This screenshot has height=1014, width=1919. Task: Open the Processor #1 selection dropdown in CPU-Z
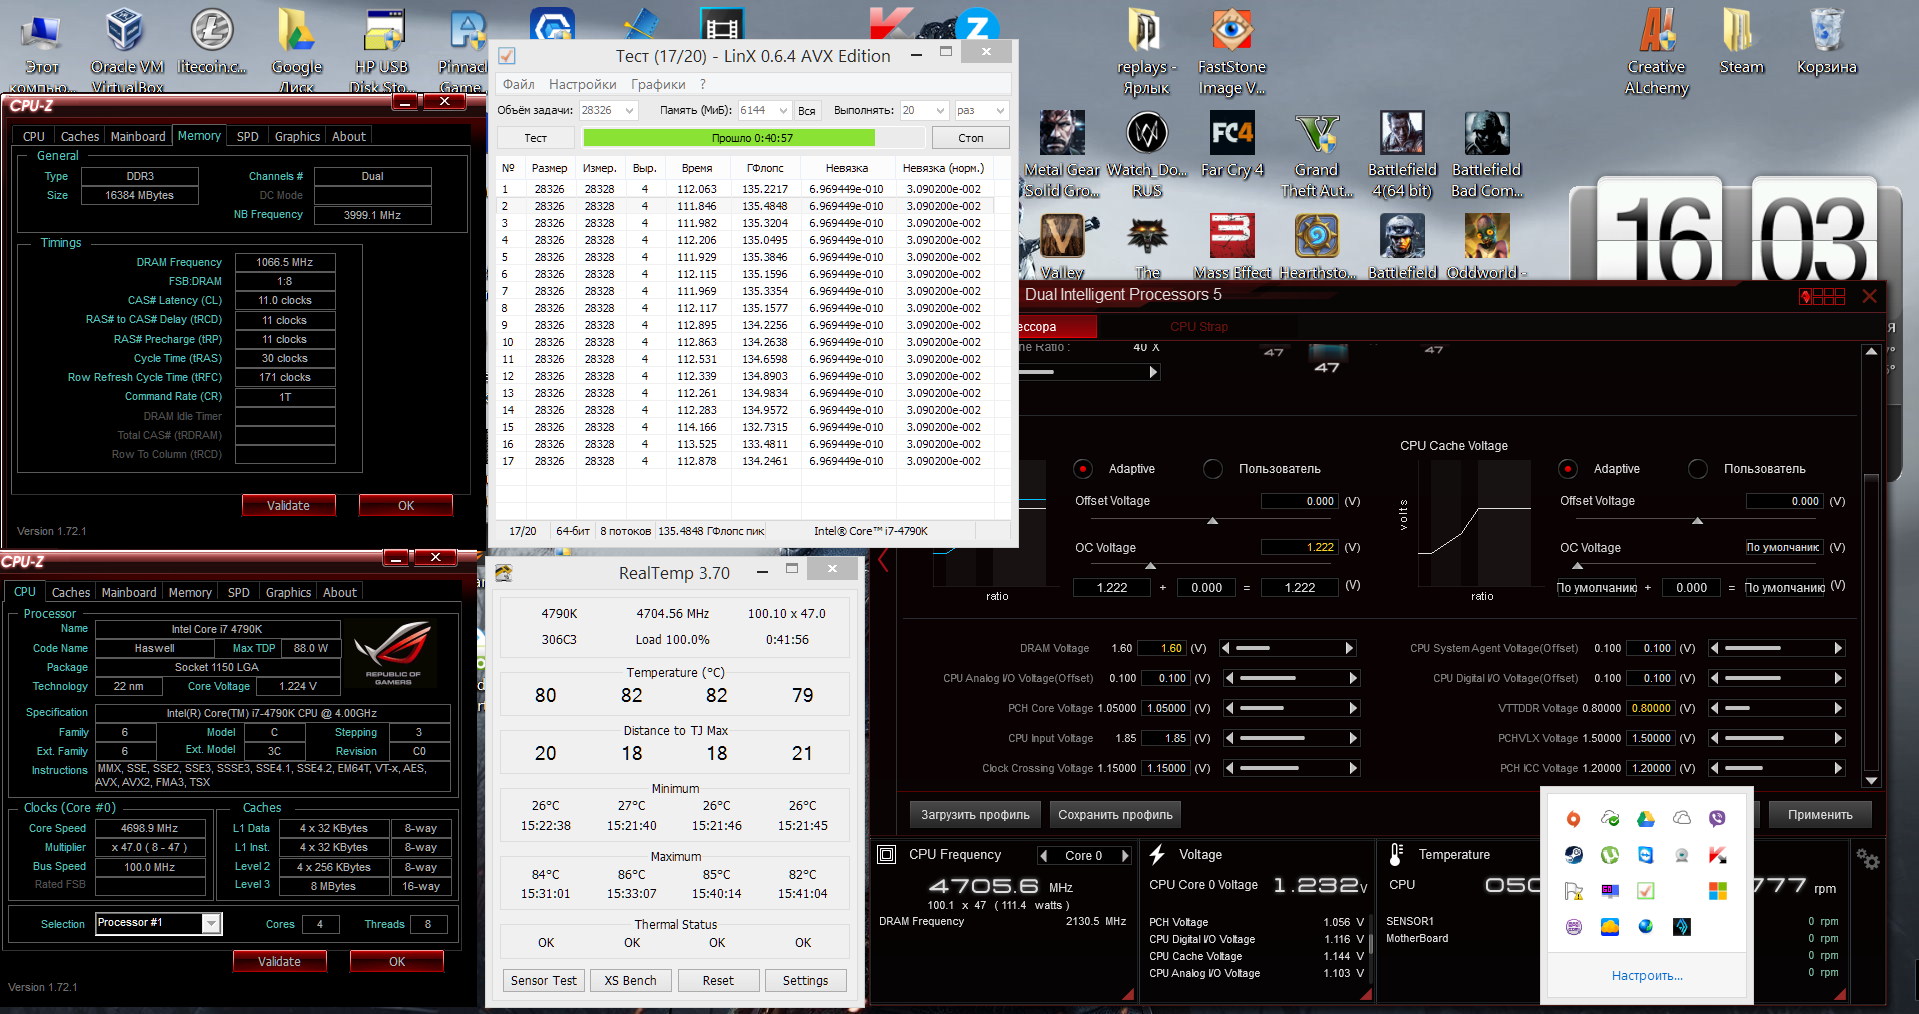pos(158,923)
